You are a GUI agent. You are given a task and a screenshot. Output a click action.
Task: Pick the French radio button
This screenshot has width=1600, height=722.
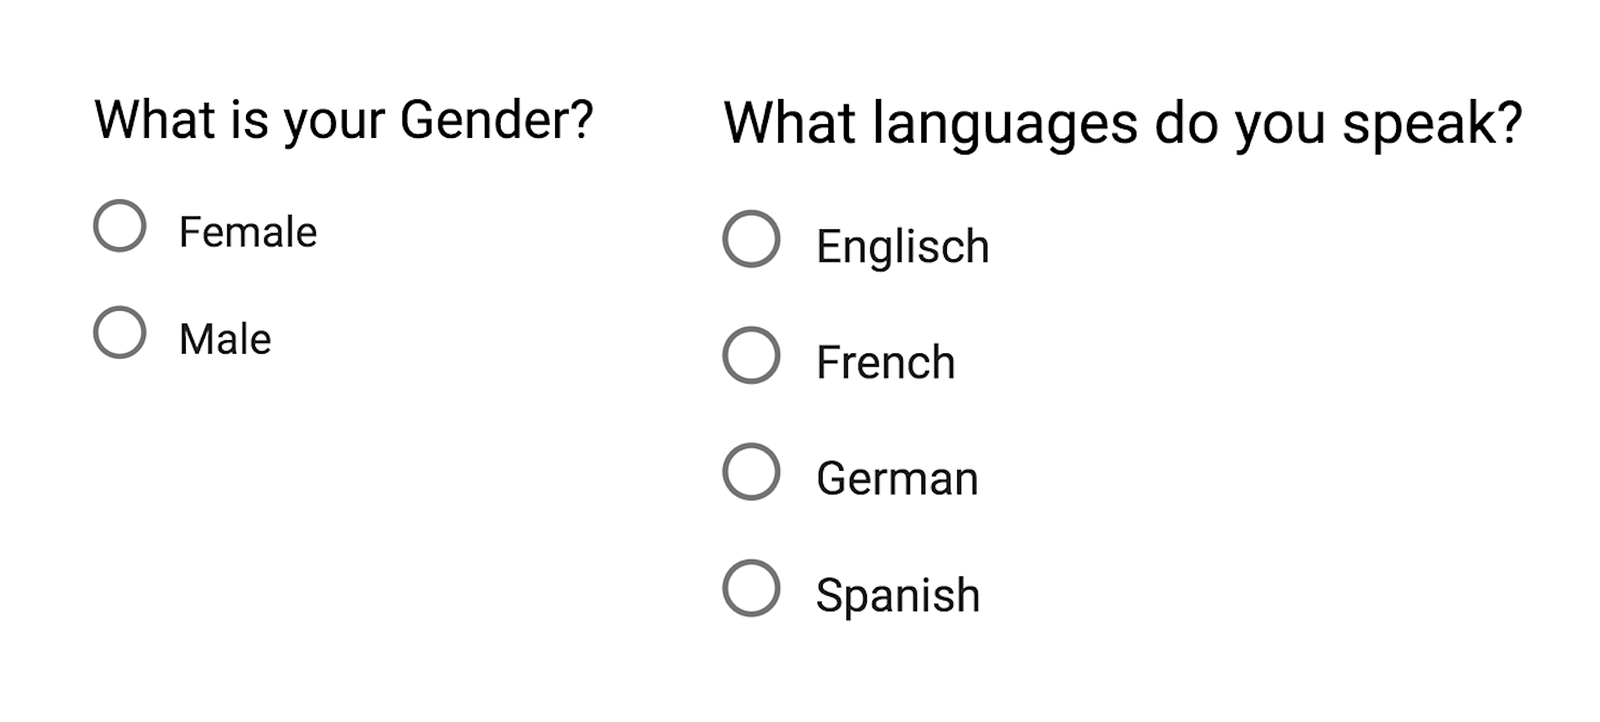pos(751,355)
